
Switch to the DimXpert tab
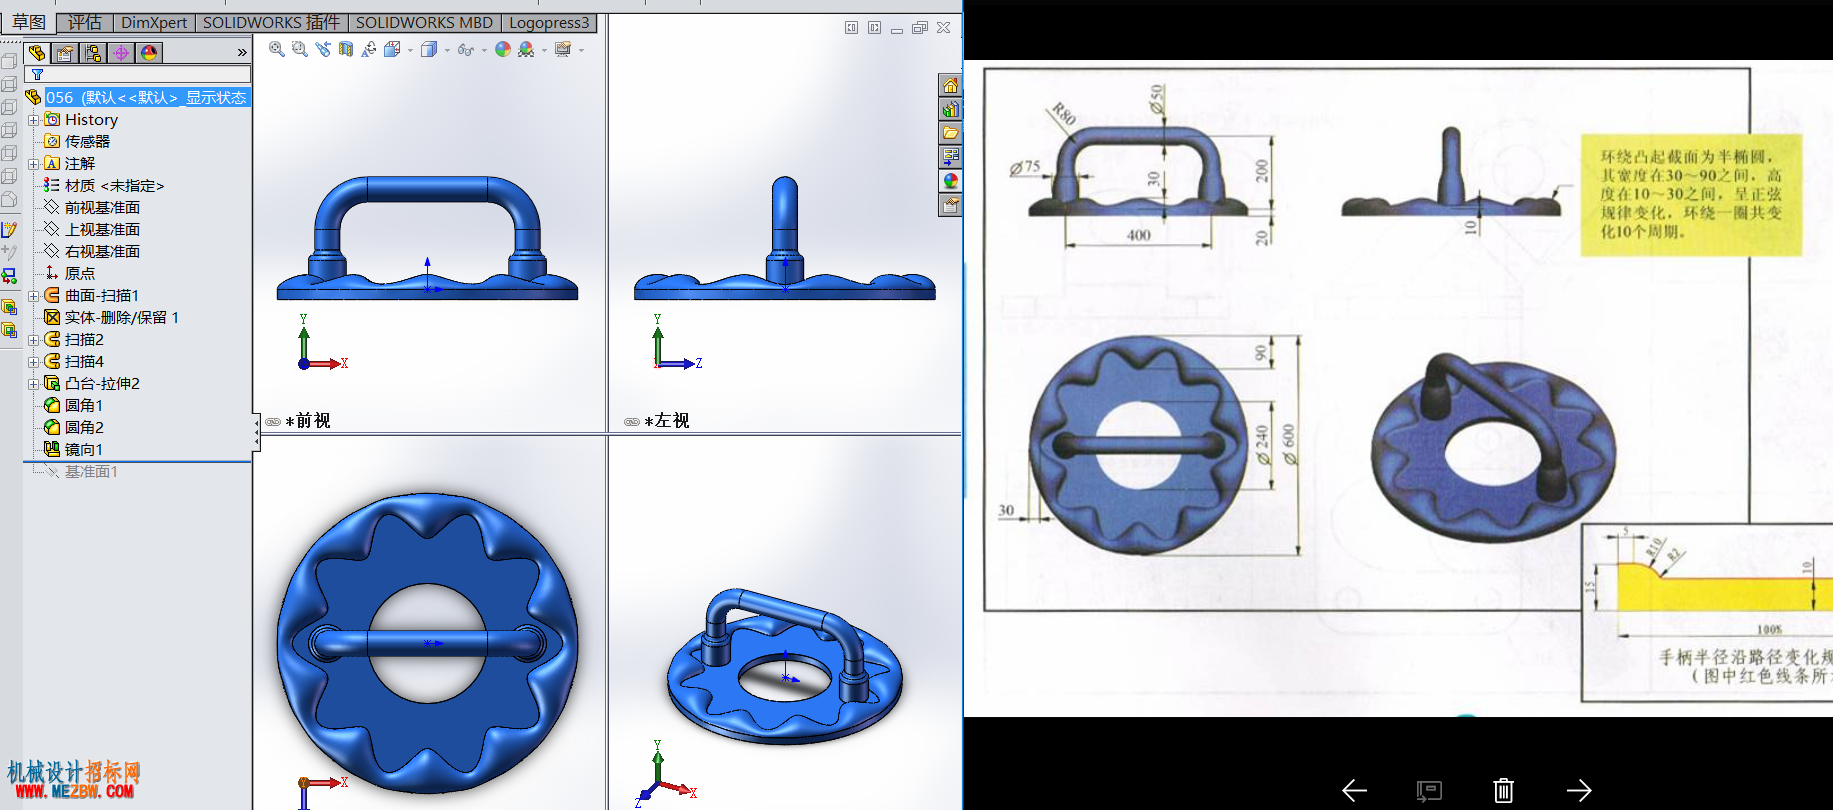tap(154, 22)
